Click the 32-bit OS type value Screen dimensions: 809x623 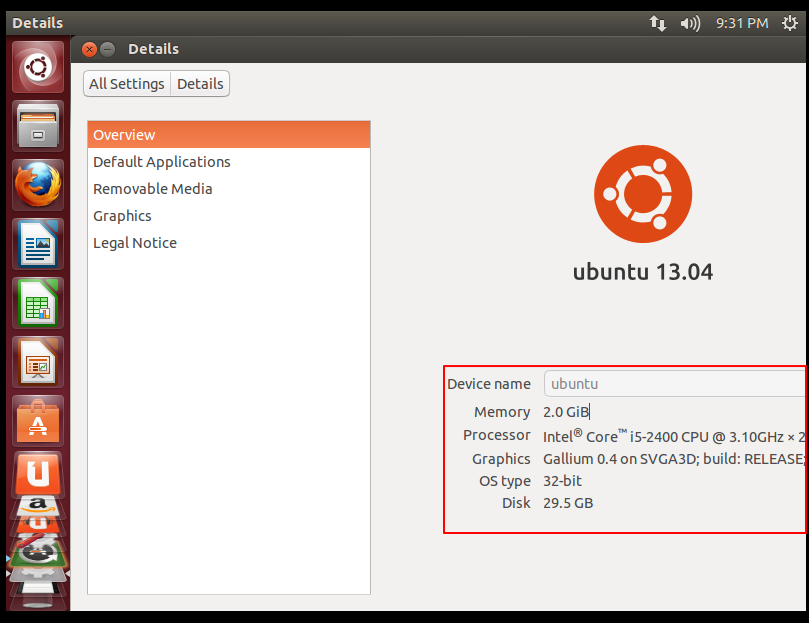coord(562,481)
